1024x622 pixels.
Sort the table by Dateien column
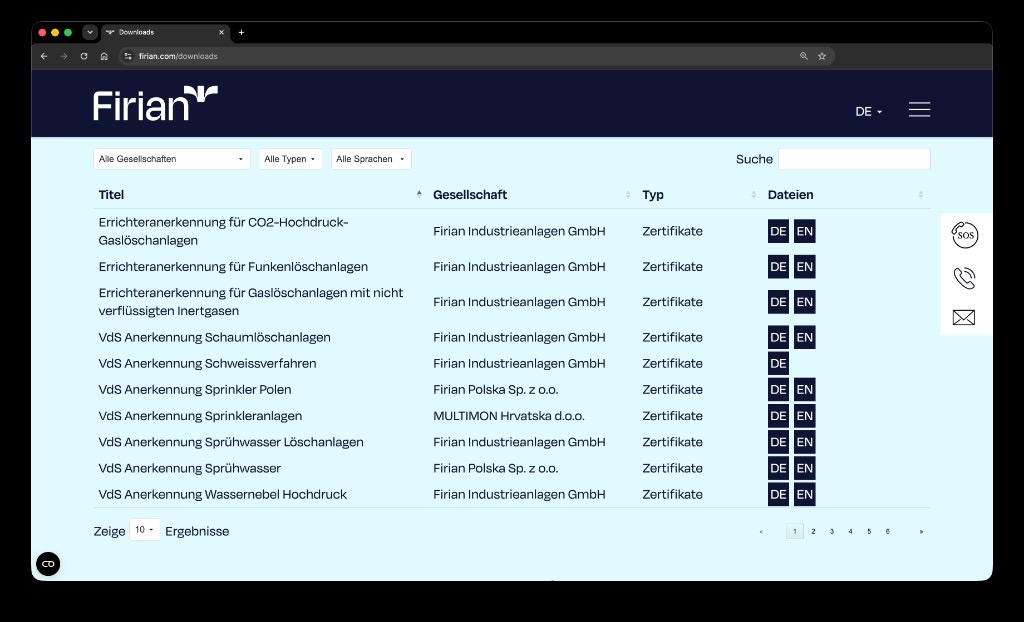[846, 195]
